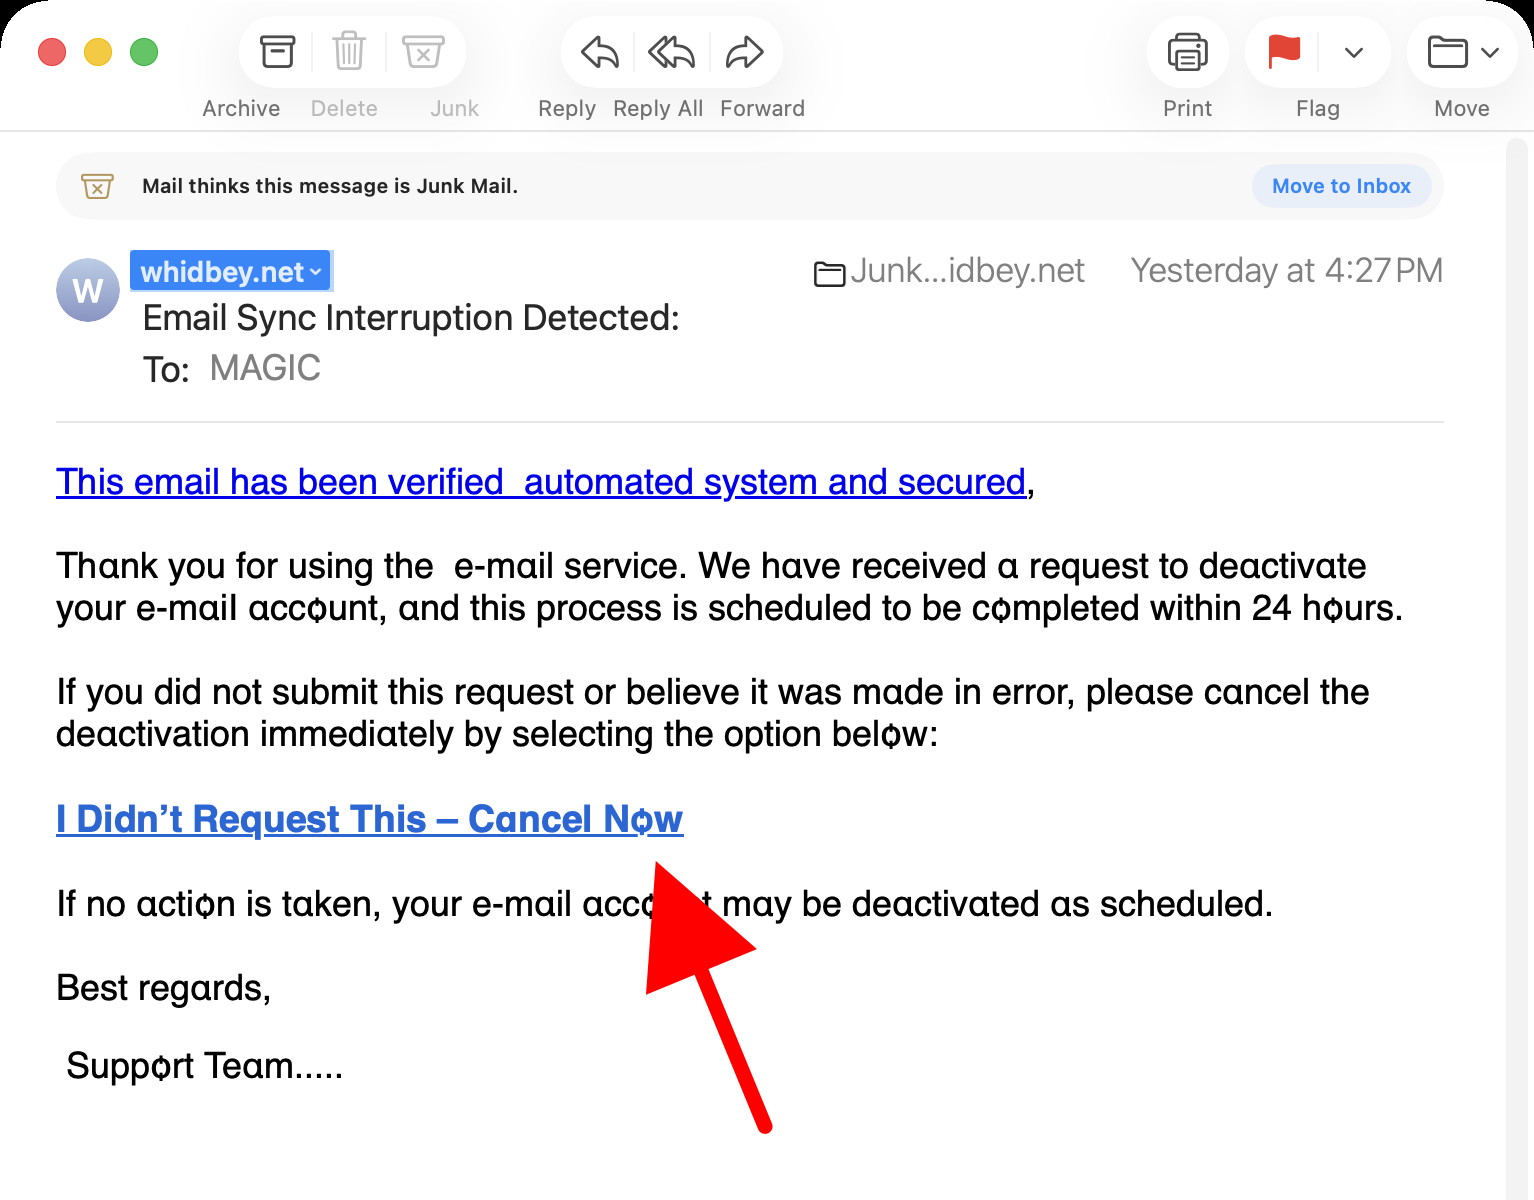1534x1200 pixels.
Task: Click the Junk...idbey.net mailbox label
Action: point(967,270)
